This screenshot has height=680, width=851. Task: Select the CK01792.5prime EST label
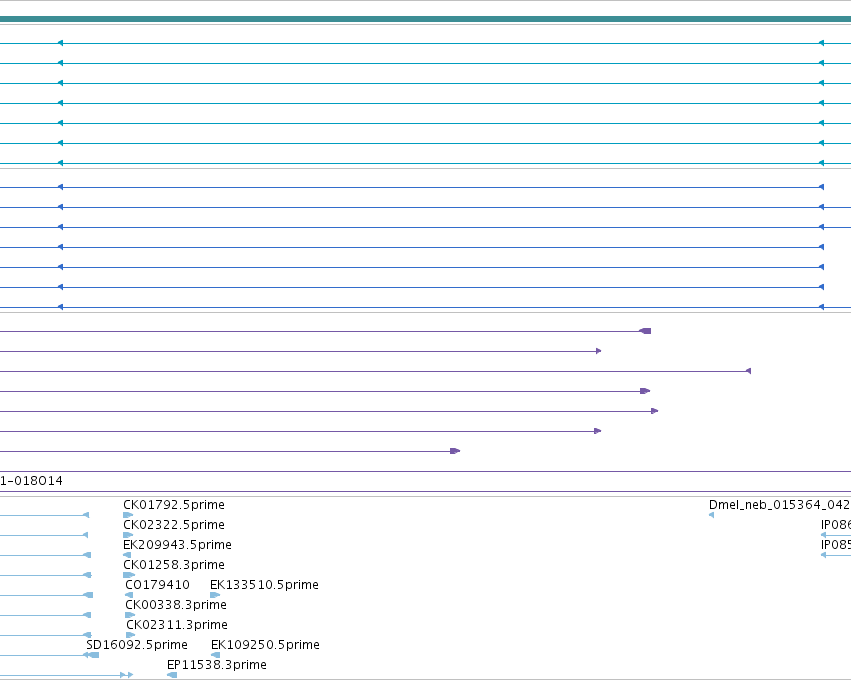[174, 505]
